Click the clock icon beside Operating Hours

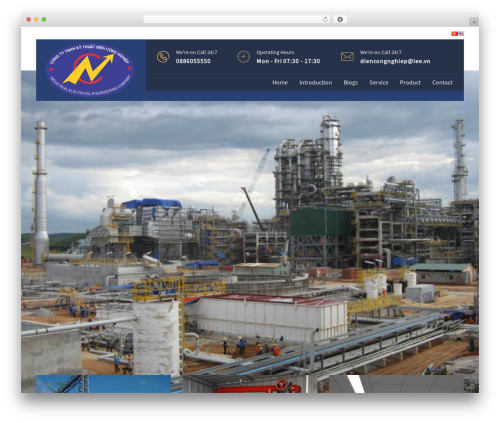(x=243, y=57)
